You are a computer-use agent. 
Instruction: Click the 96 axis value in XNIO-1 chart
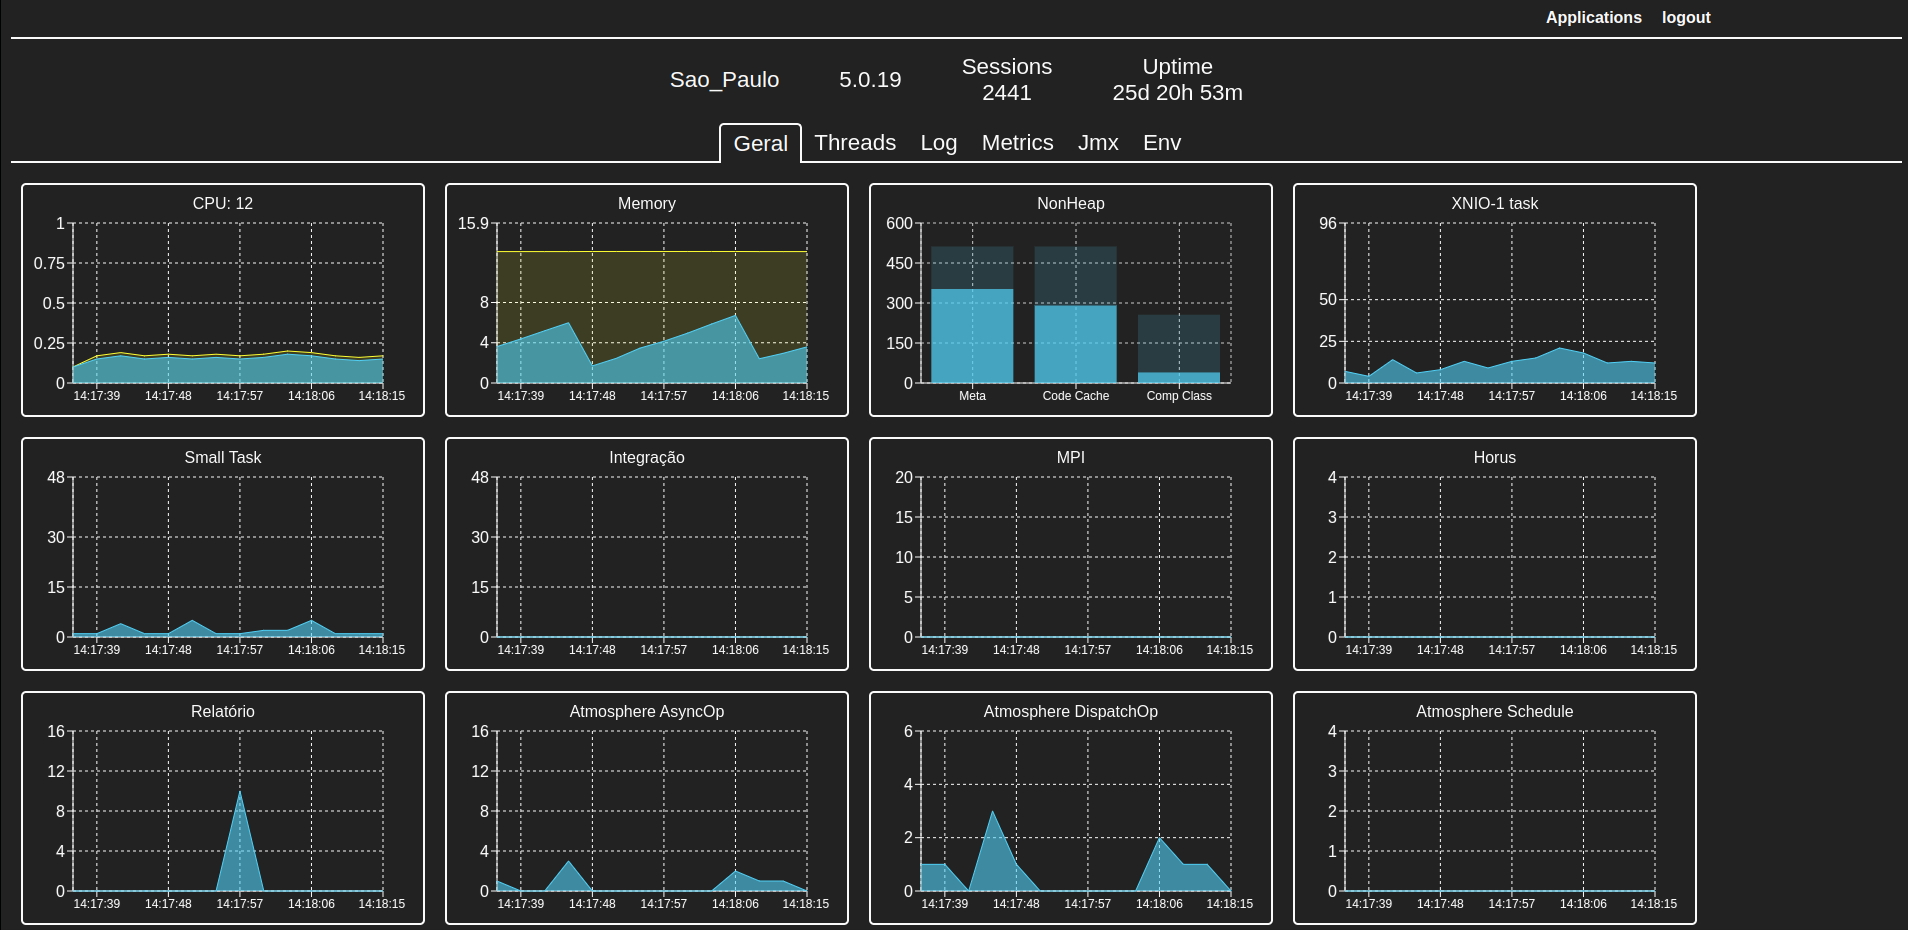click(x=1328, y=223)
